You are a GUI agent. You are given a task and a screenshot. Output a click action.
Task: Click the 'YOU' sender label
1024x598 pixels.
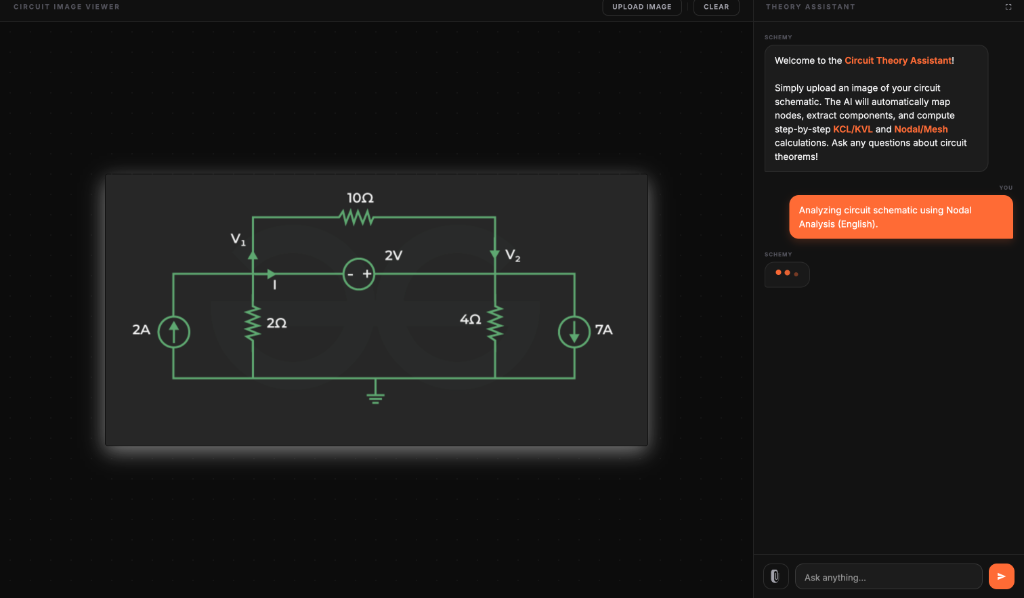pyautogui.click(x=1006, y=188)
